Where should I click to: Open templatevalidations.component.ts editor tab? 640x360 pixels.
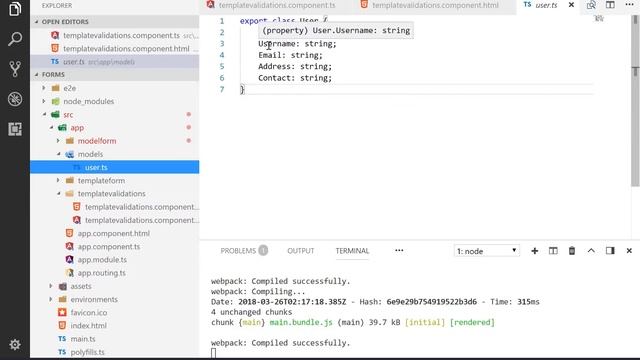(271, 5)
